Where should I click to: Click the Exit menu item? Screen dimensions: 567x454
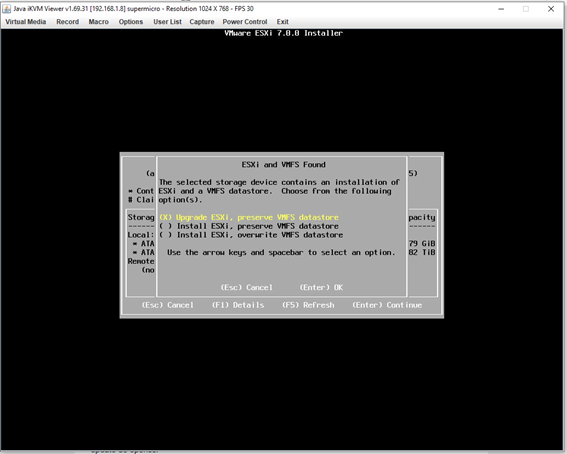[283, 22]
